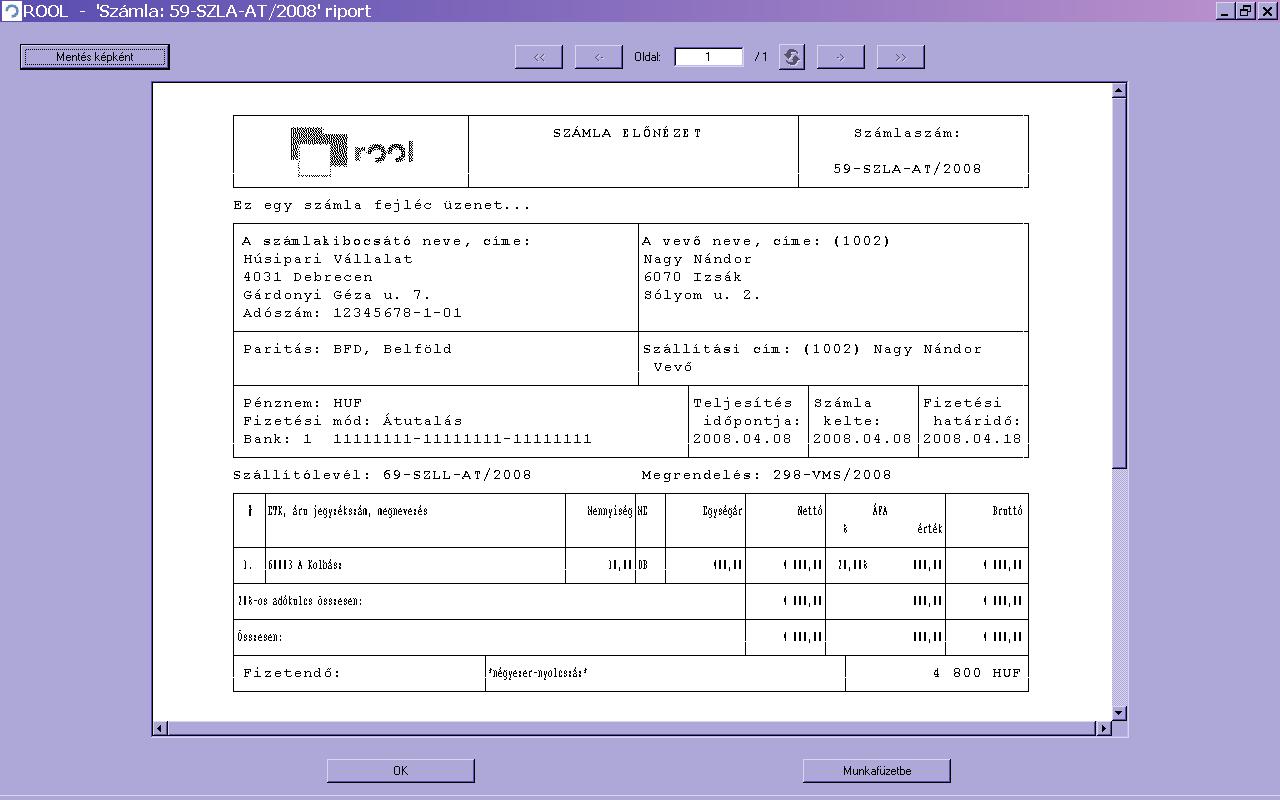Click the vertical scrollbar down arrow
Viewport: 1280px width, 800px height.
click(1119, 713)
